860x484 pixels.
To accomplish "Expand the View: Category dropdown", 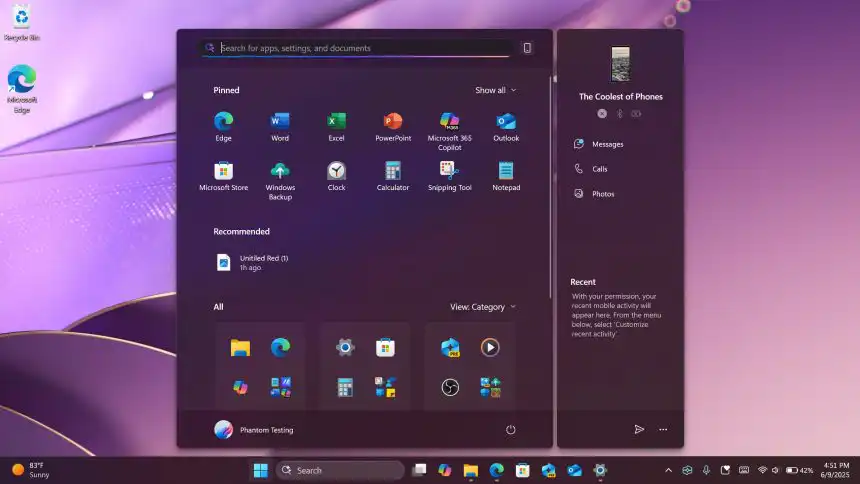I will tap(483, 307).
